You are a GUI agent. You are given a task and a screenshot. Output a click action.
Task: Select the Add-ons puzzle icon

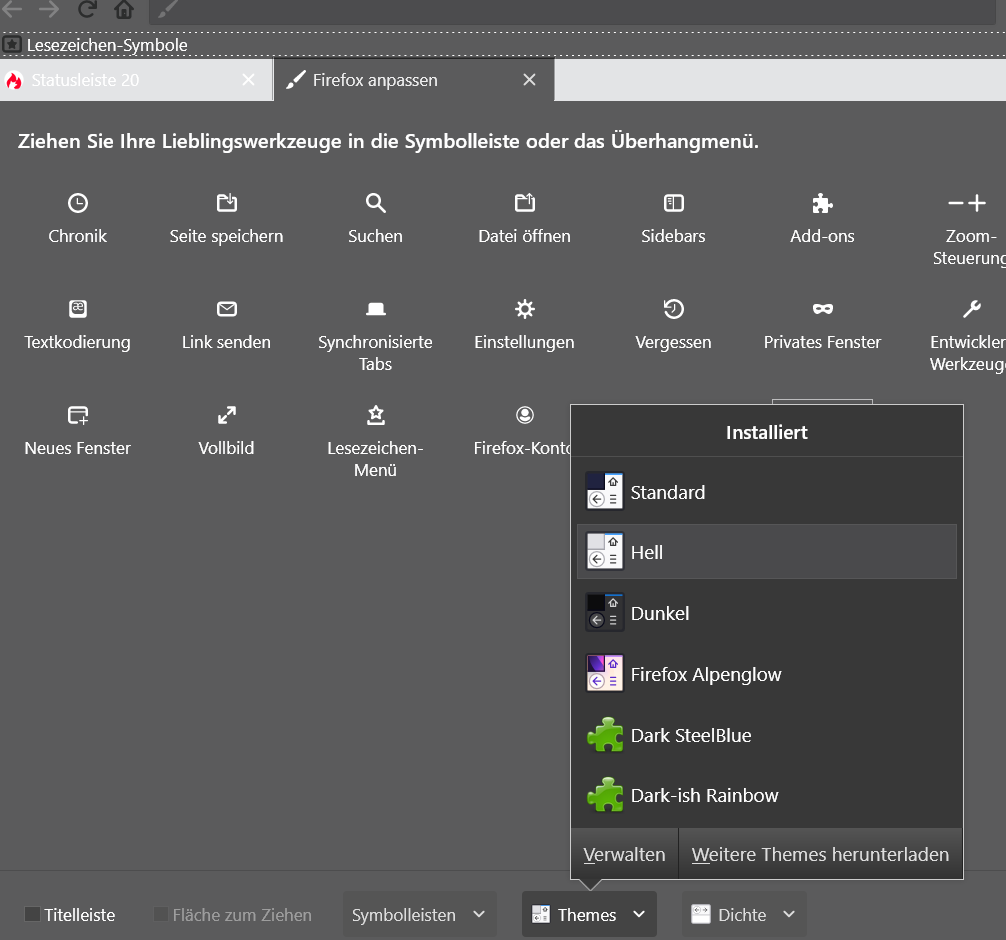(x=822, y=203)
